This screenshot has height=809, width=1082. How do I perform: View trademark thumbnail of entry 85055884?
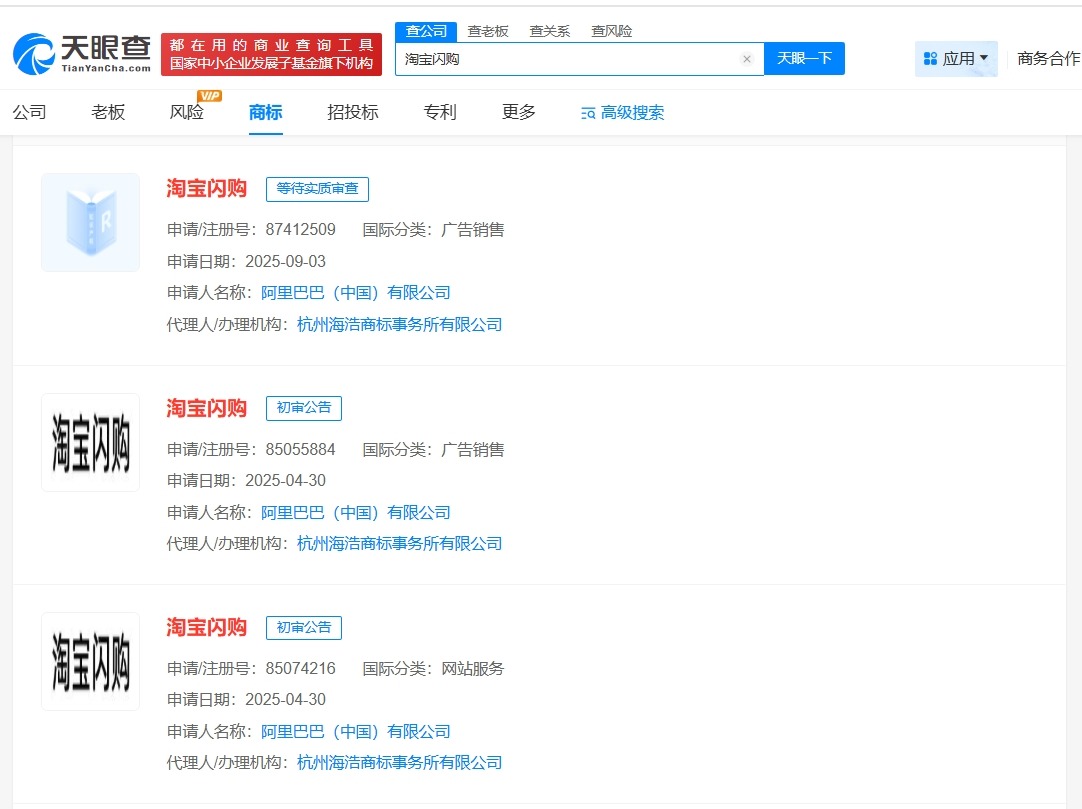point(90,442)
